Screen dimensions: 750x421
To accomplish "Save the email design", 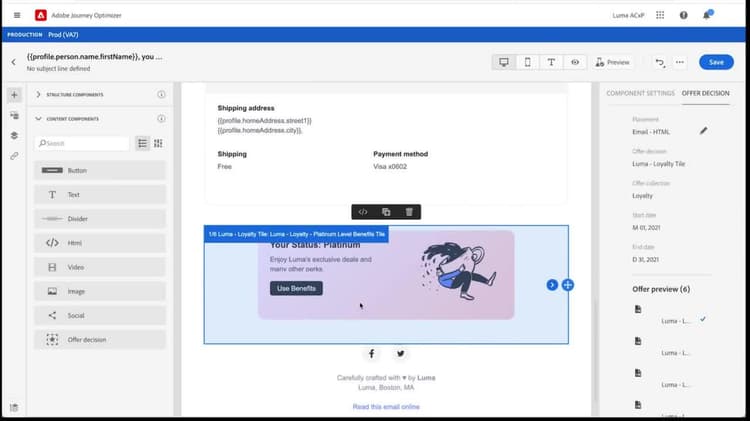I will coord(716,62).
